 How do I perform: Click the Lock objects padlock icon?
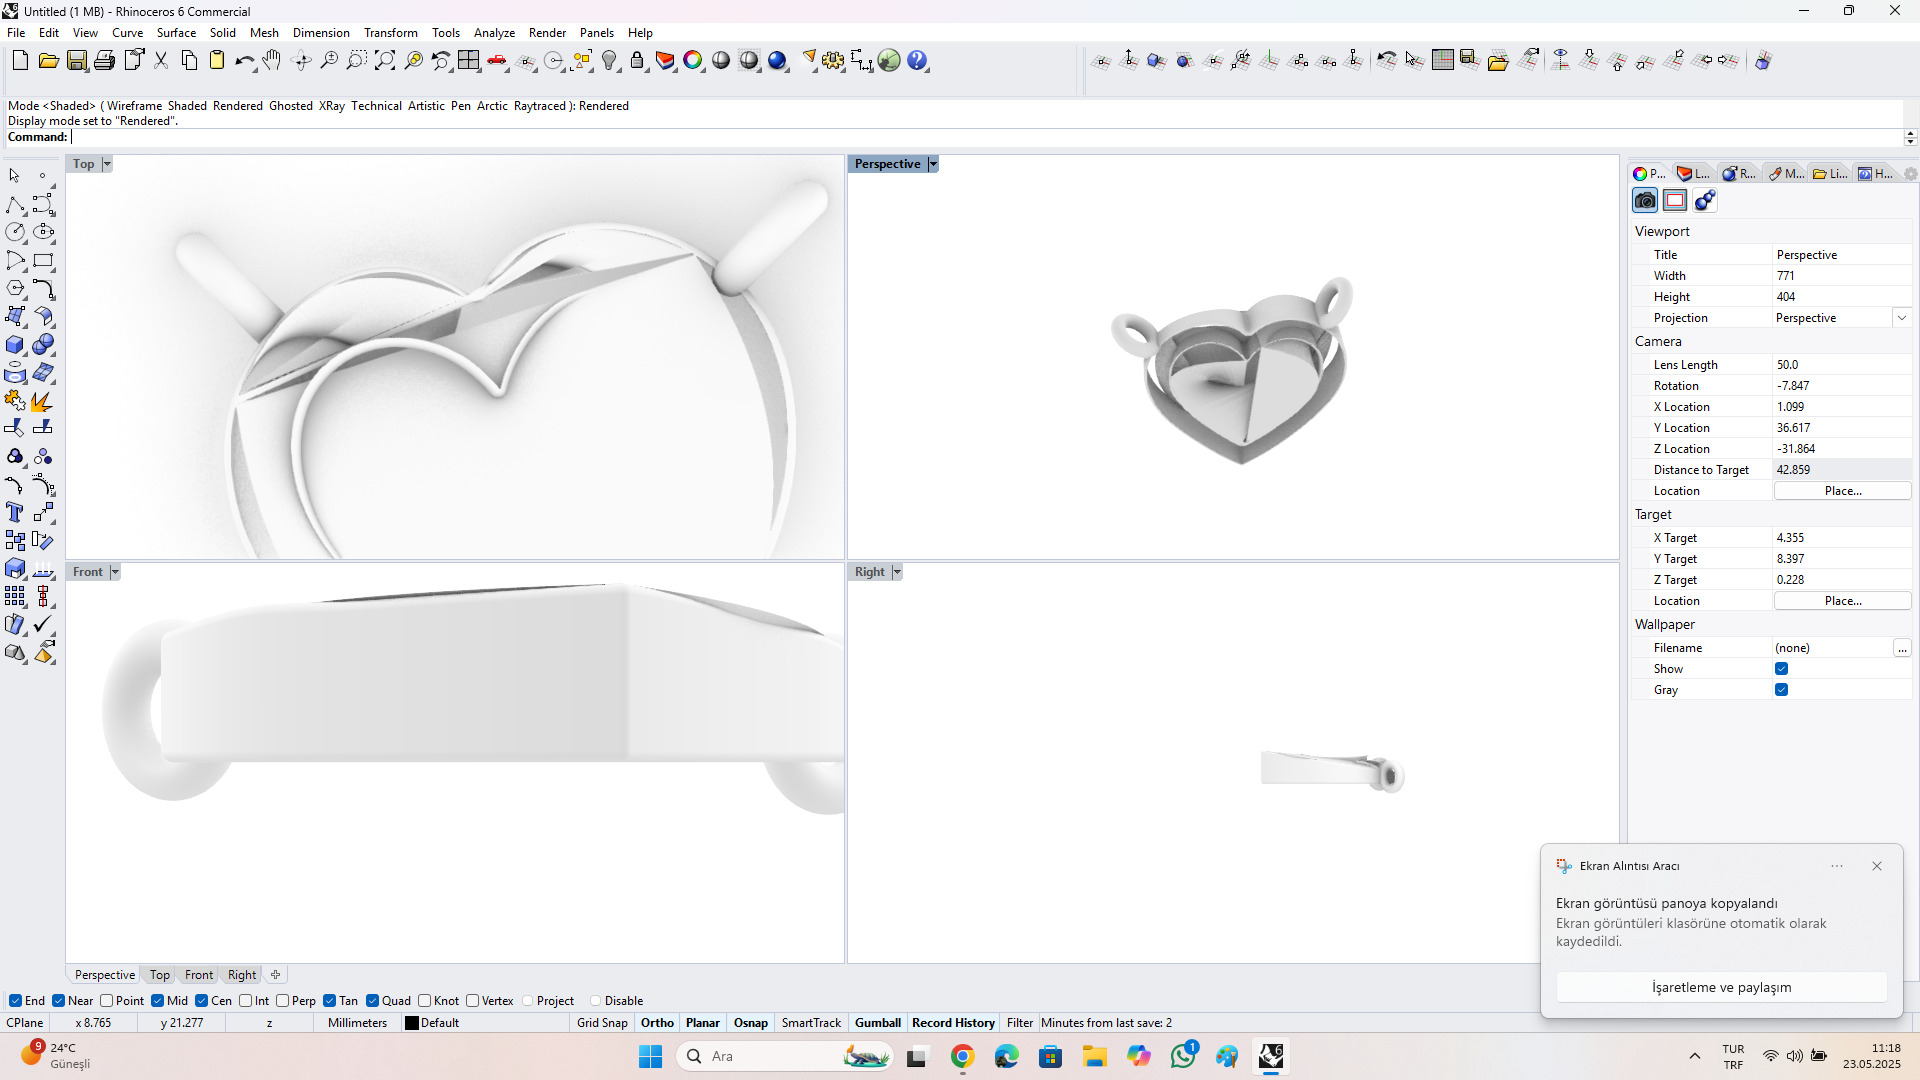[x=637, y=61]
